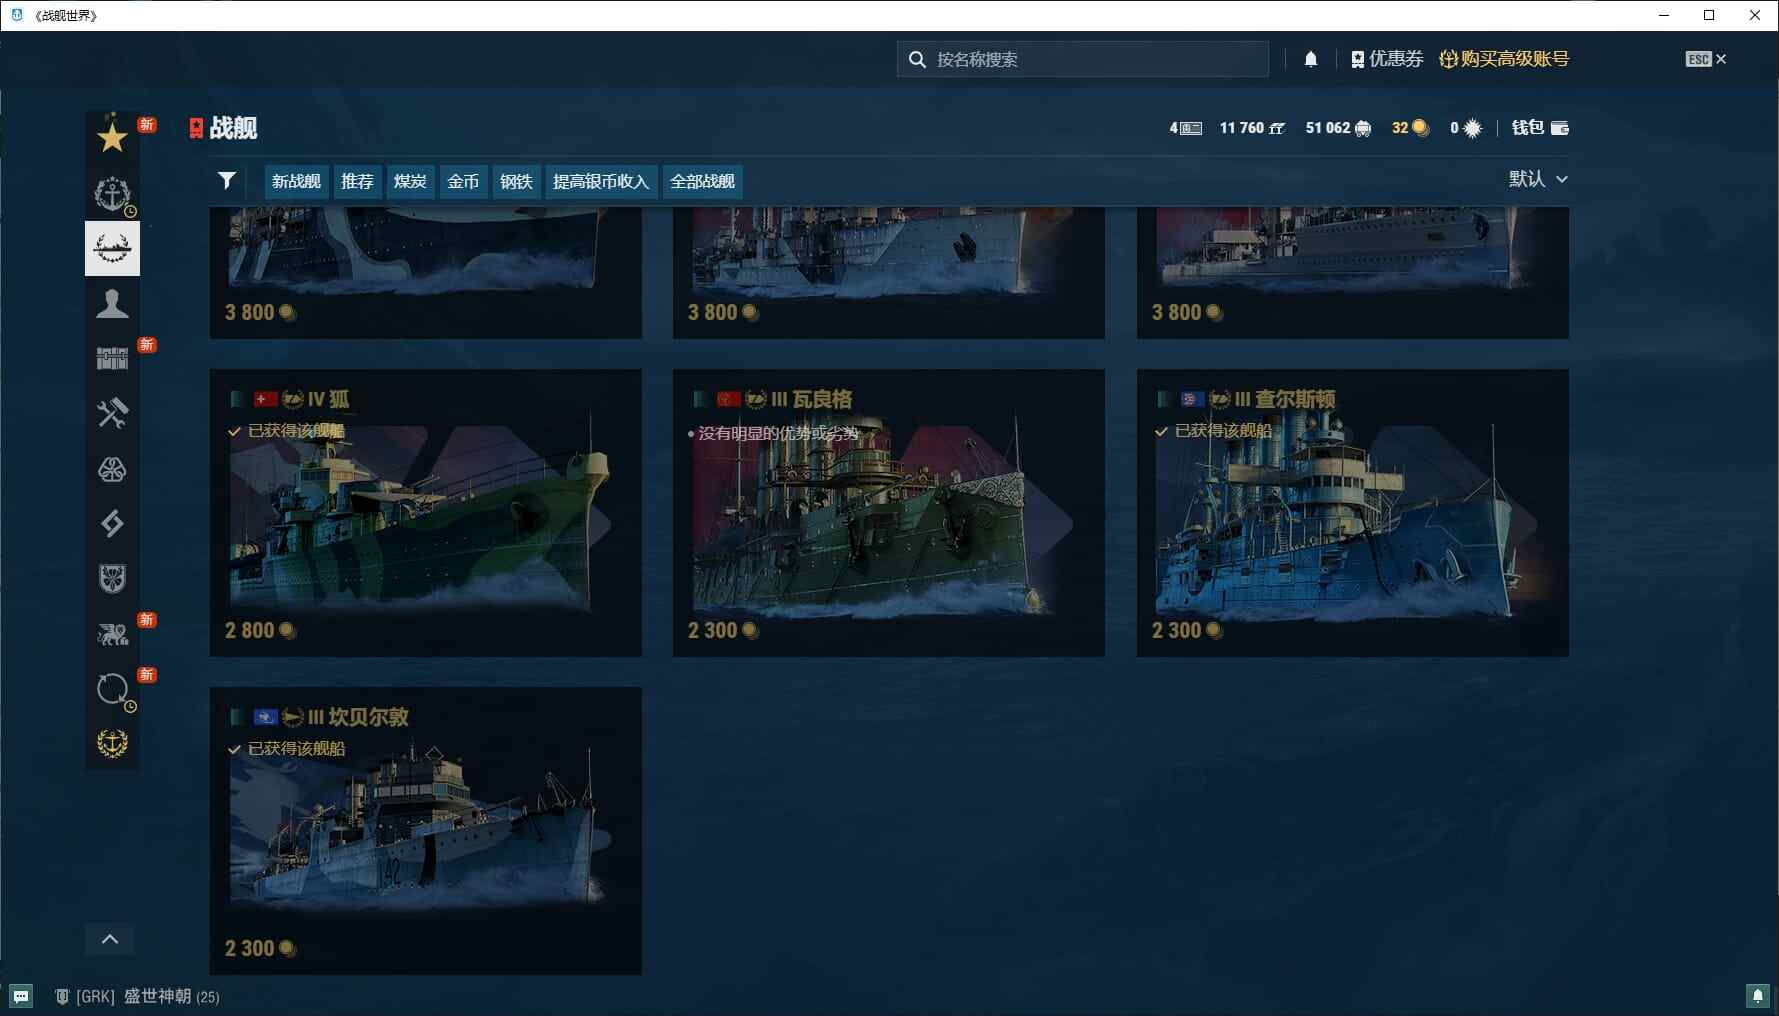Open the III 瓦良格 ship card
1779x1016 pixels.
tap(889, 513)
